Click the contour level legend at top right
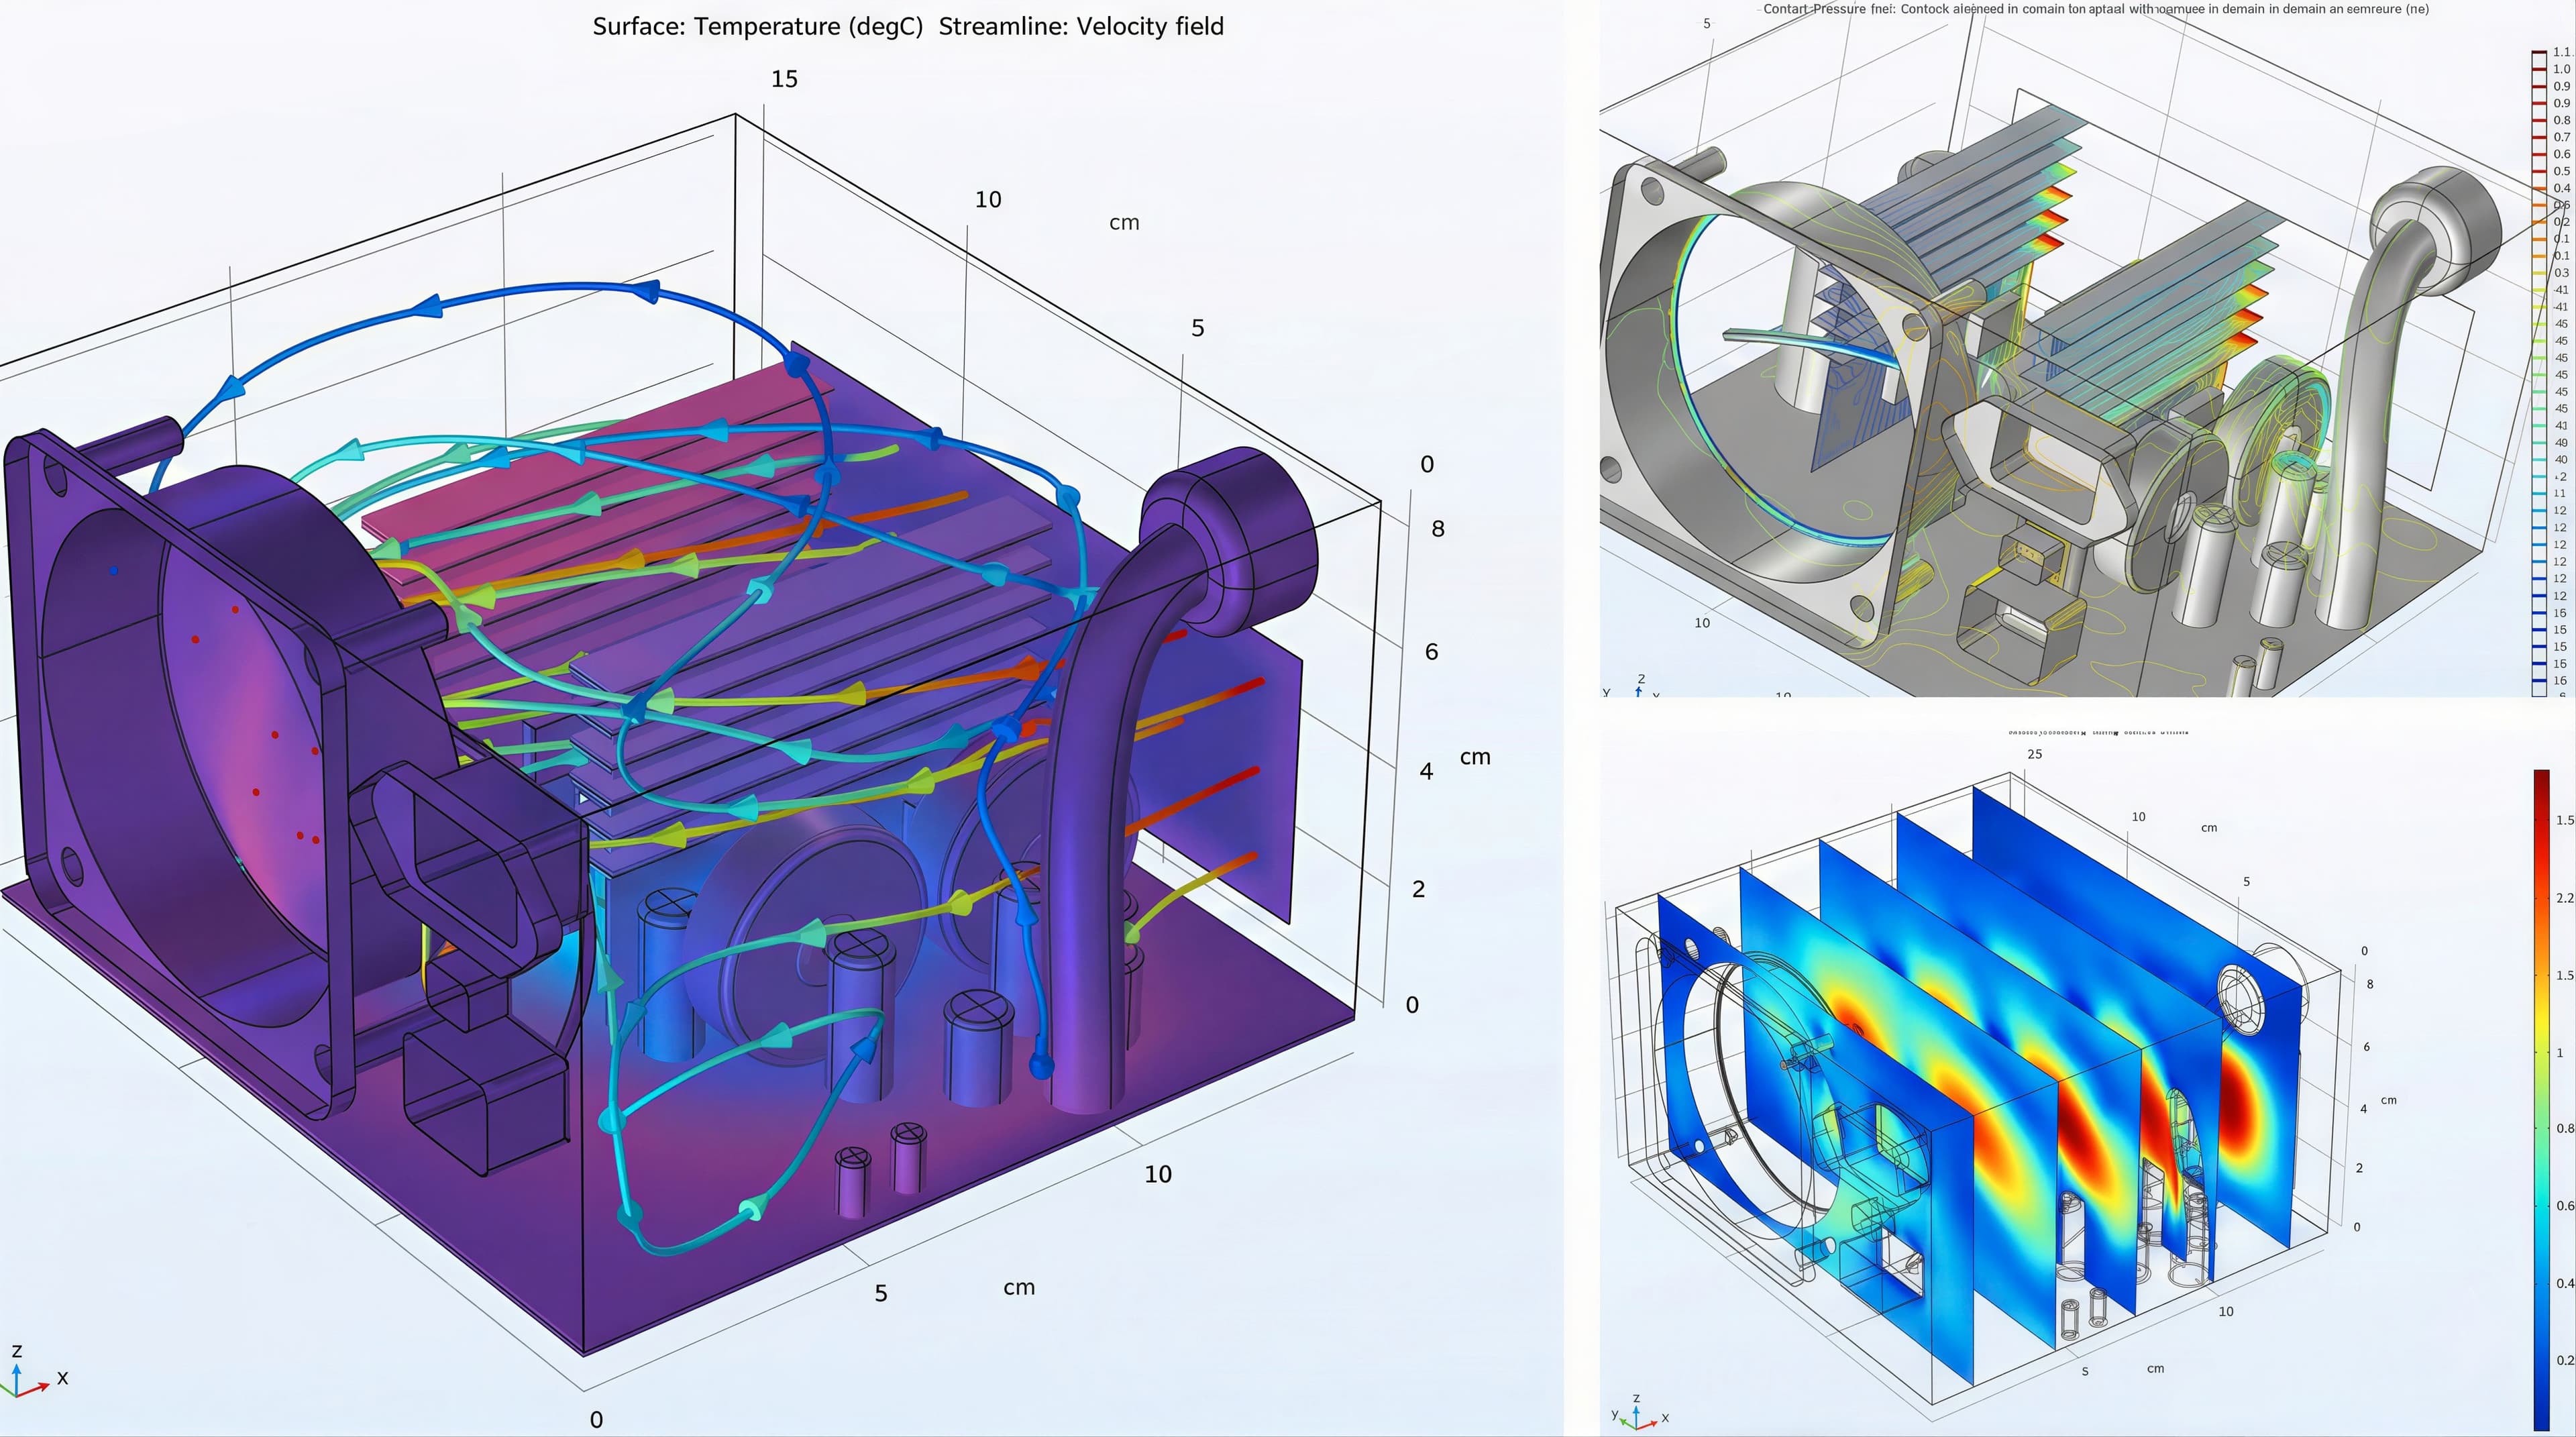This screenshot has height=1437, width=2576. [x=2539, y=370]
